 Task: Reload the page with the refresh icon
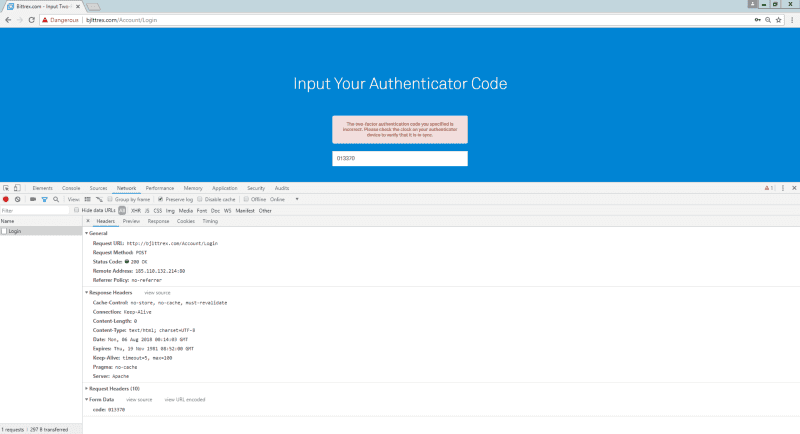tap(32, 20)
